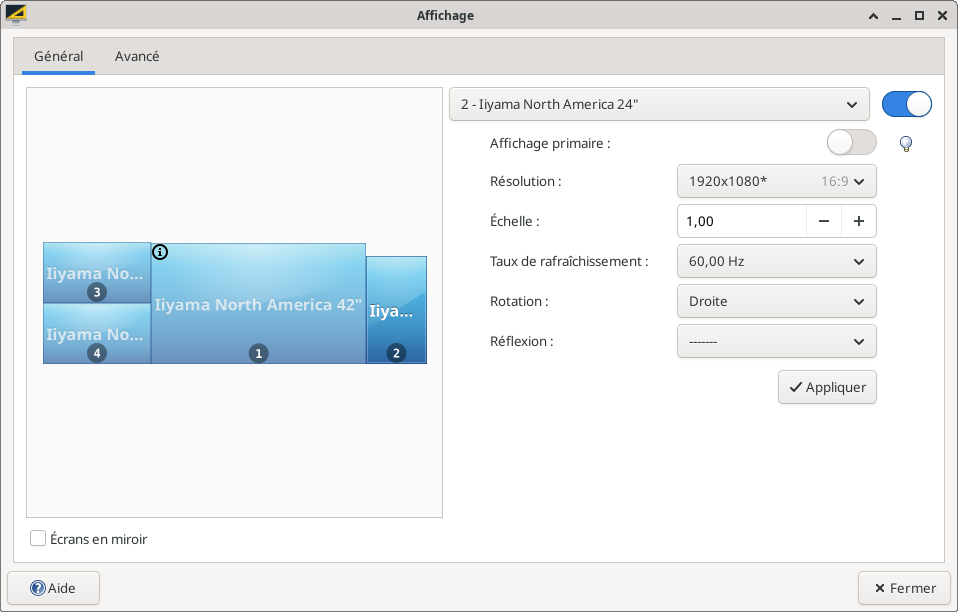
Task: Click the Affichage app icon in title bar
Action: pos(16,15)
